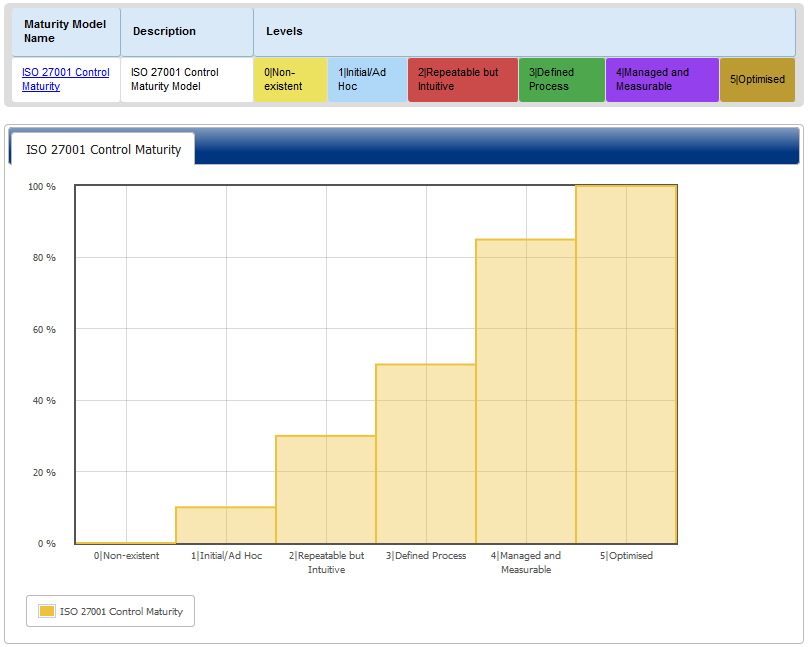Click the Description column header
This screenshot has width=809, height=647.
pos(187,31)
